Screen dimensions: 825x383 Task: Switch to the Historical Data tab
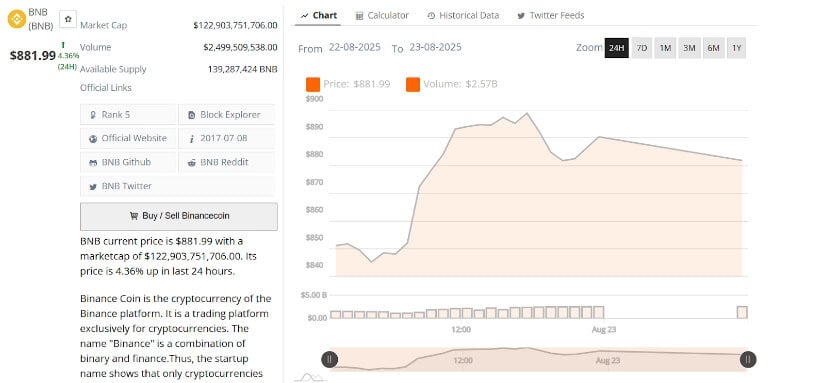(463, 15)
